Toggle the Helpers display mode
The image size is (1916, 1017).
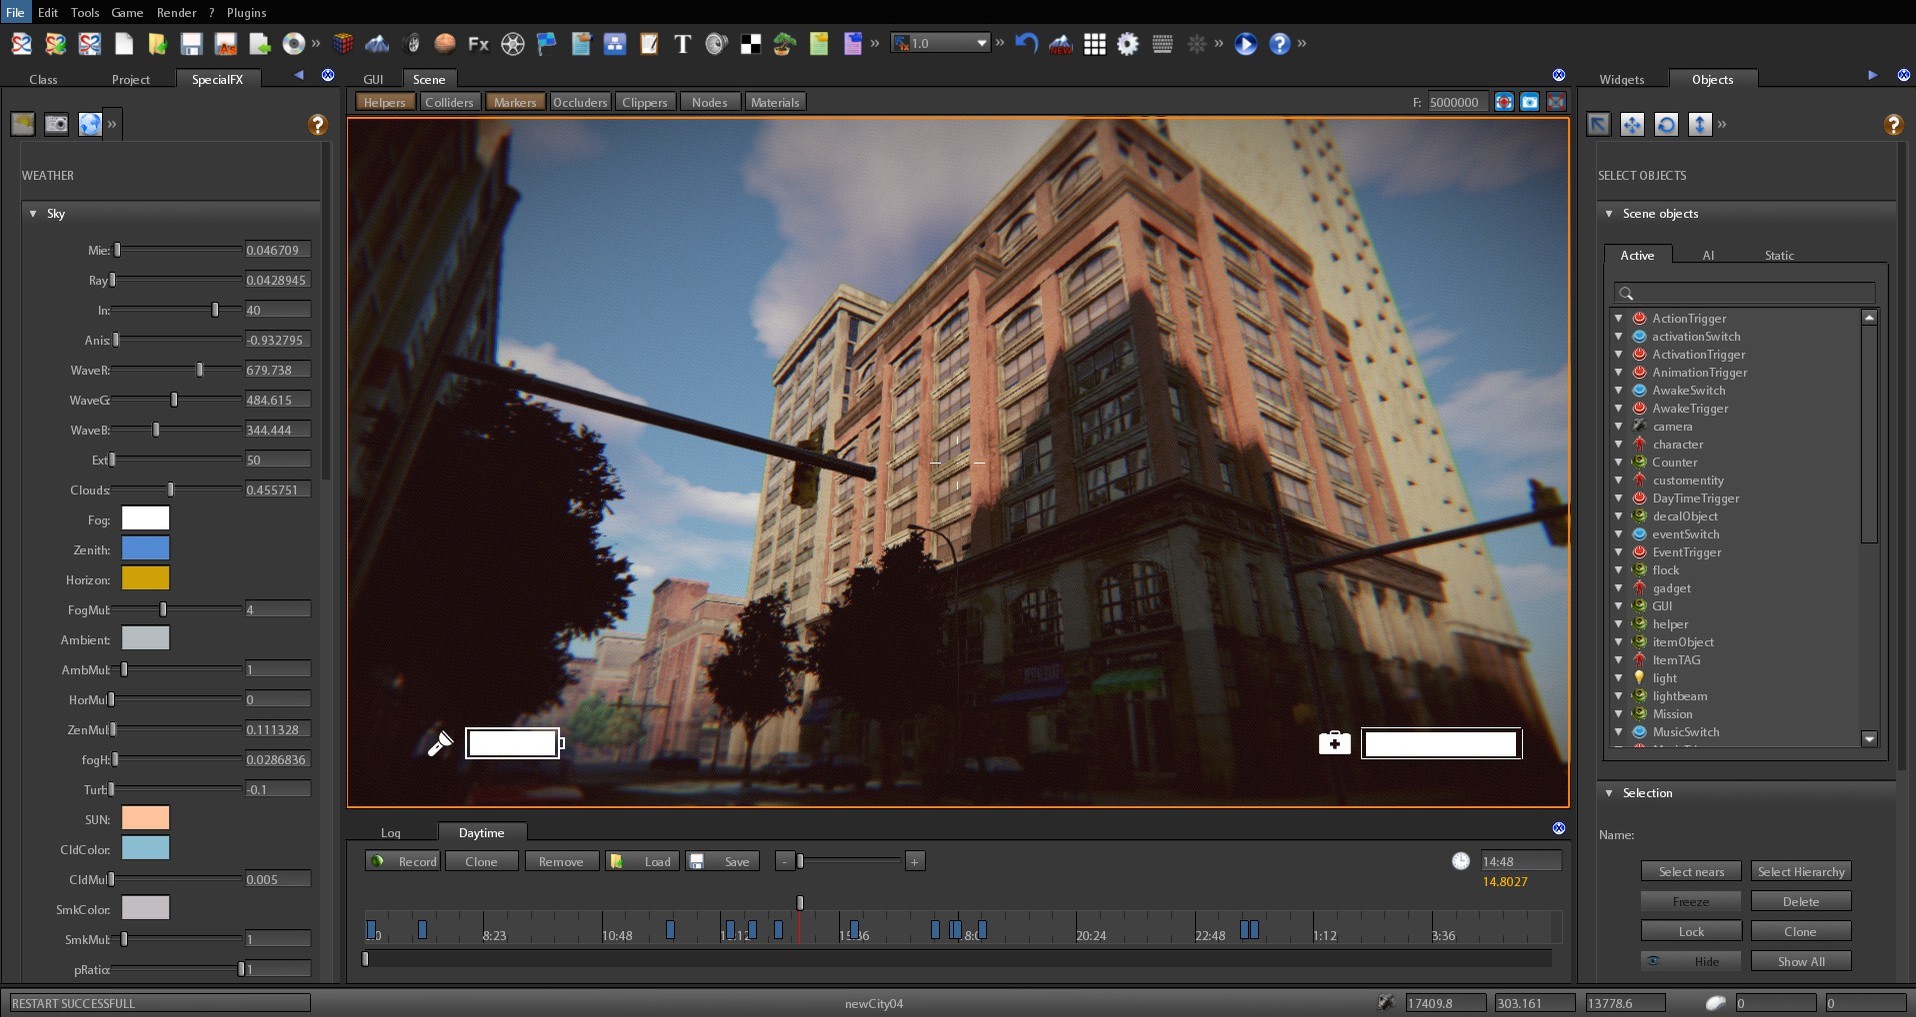click(x=384, y=101)
